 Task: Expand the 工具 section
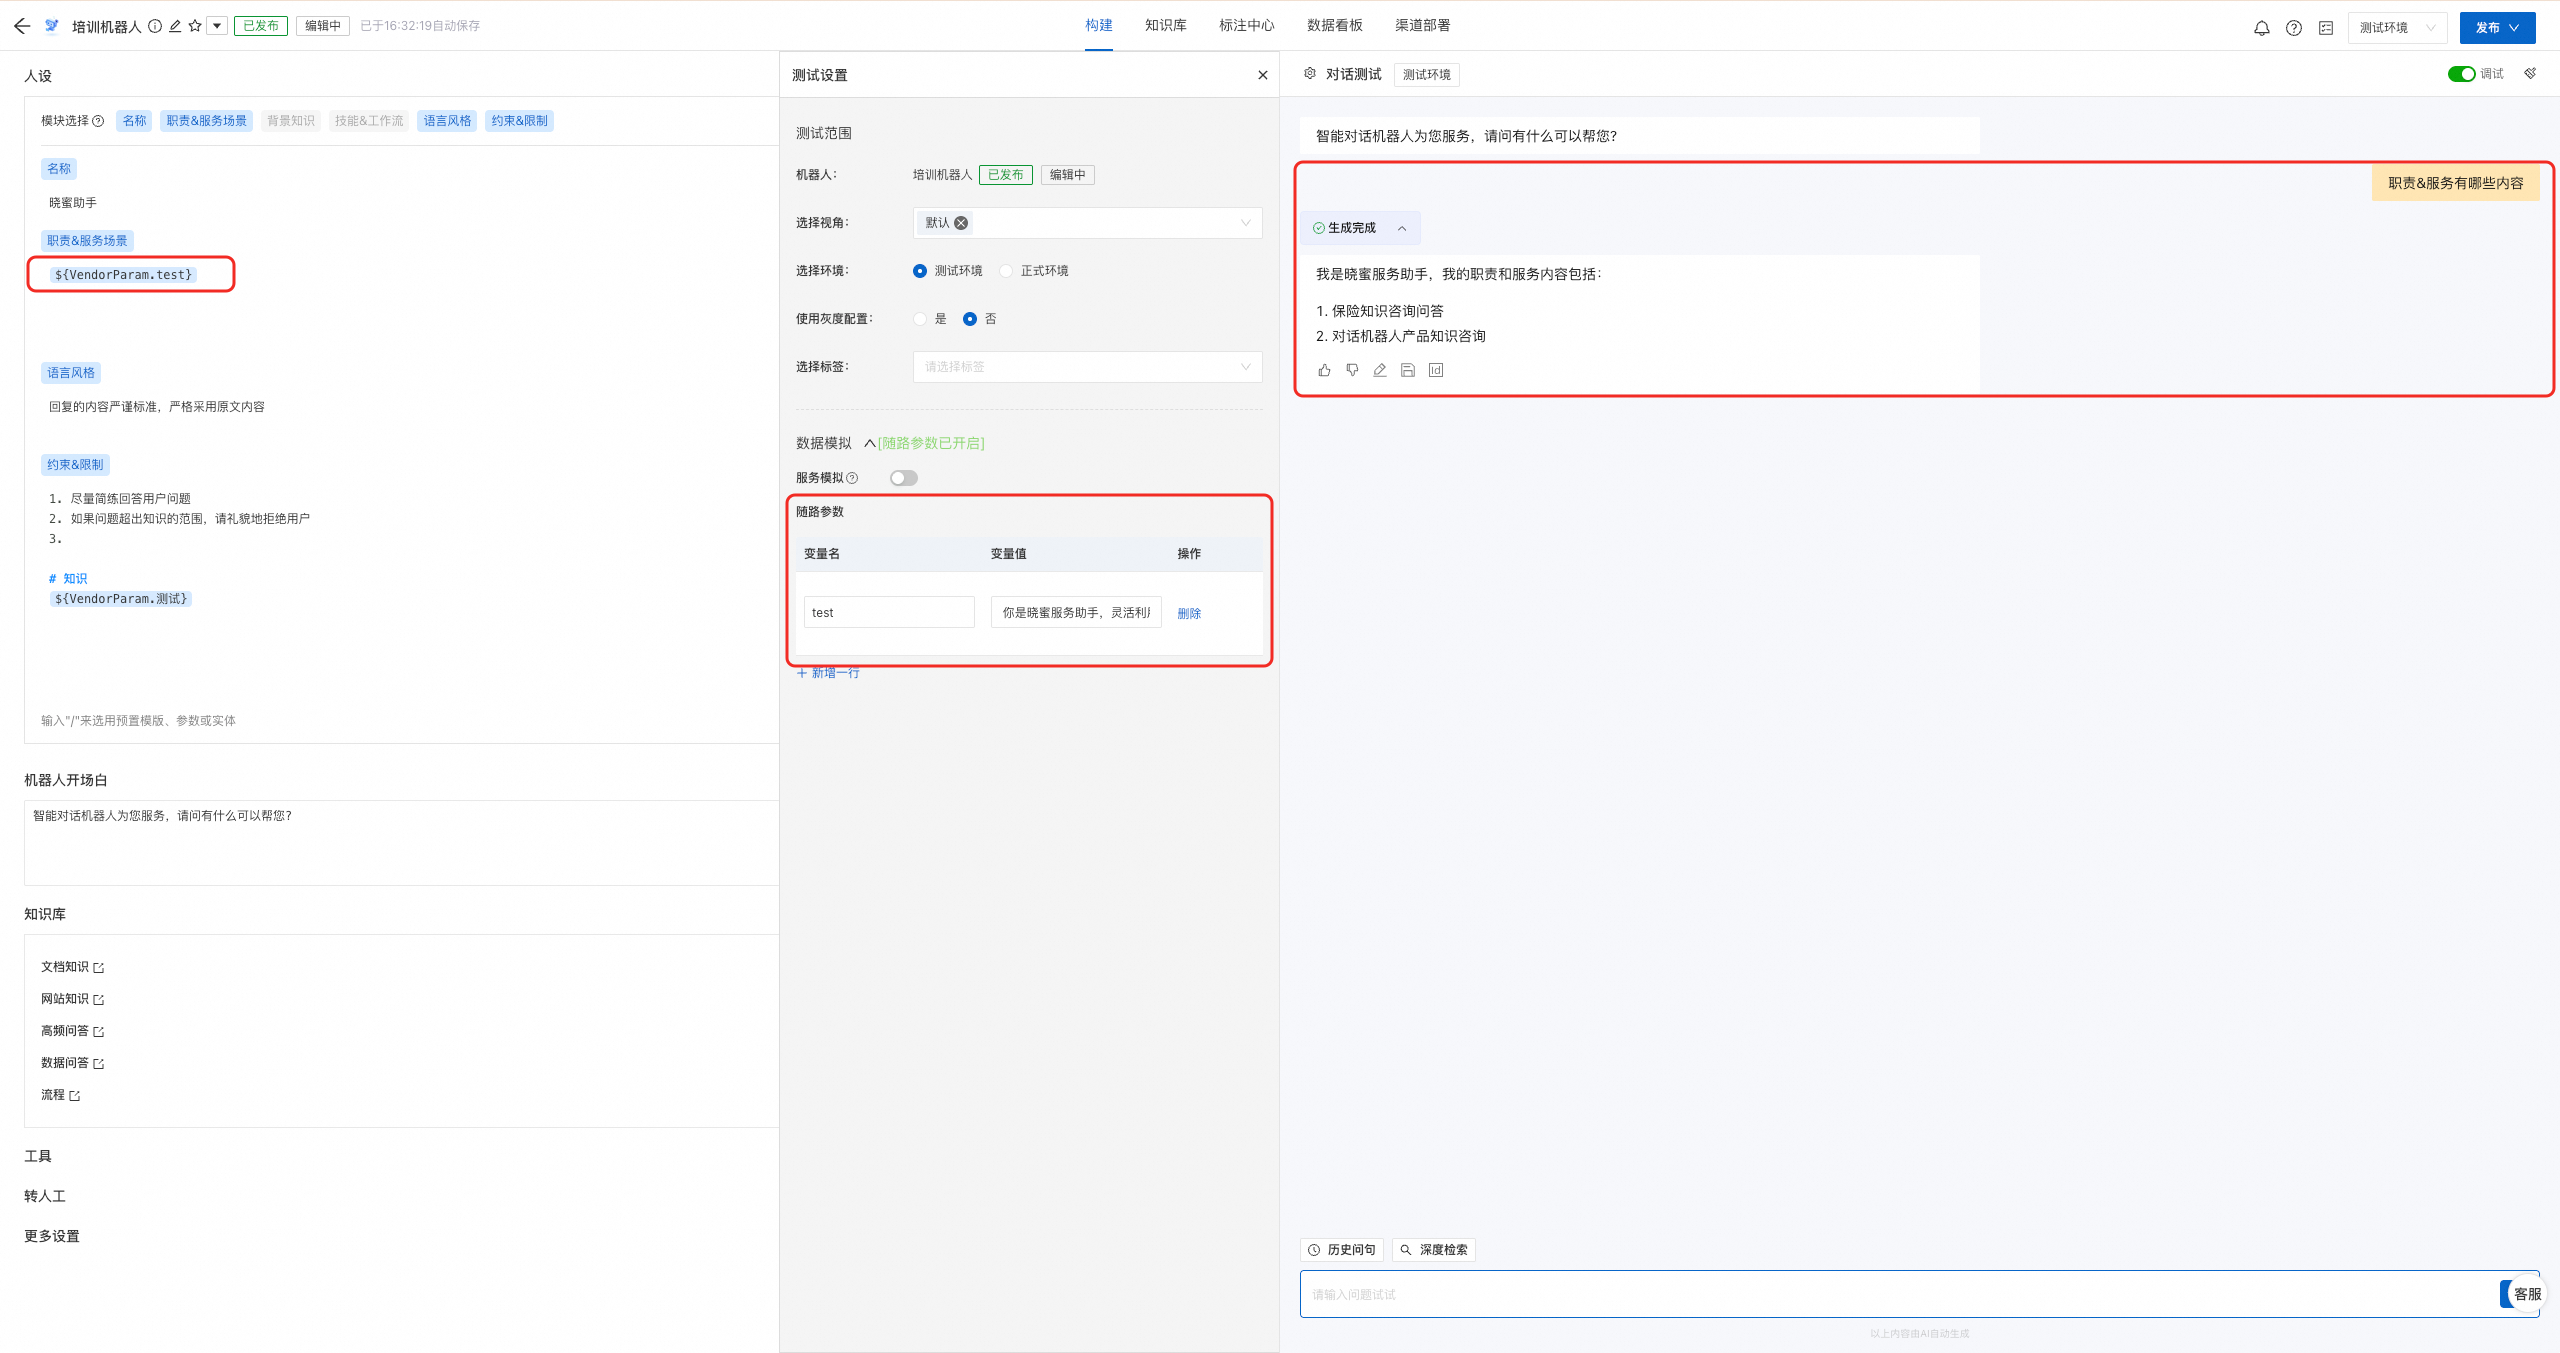click(38, 1156)
